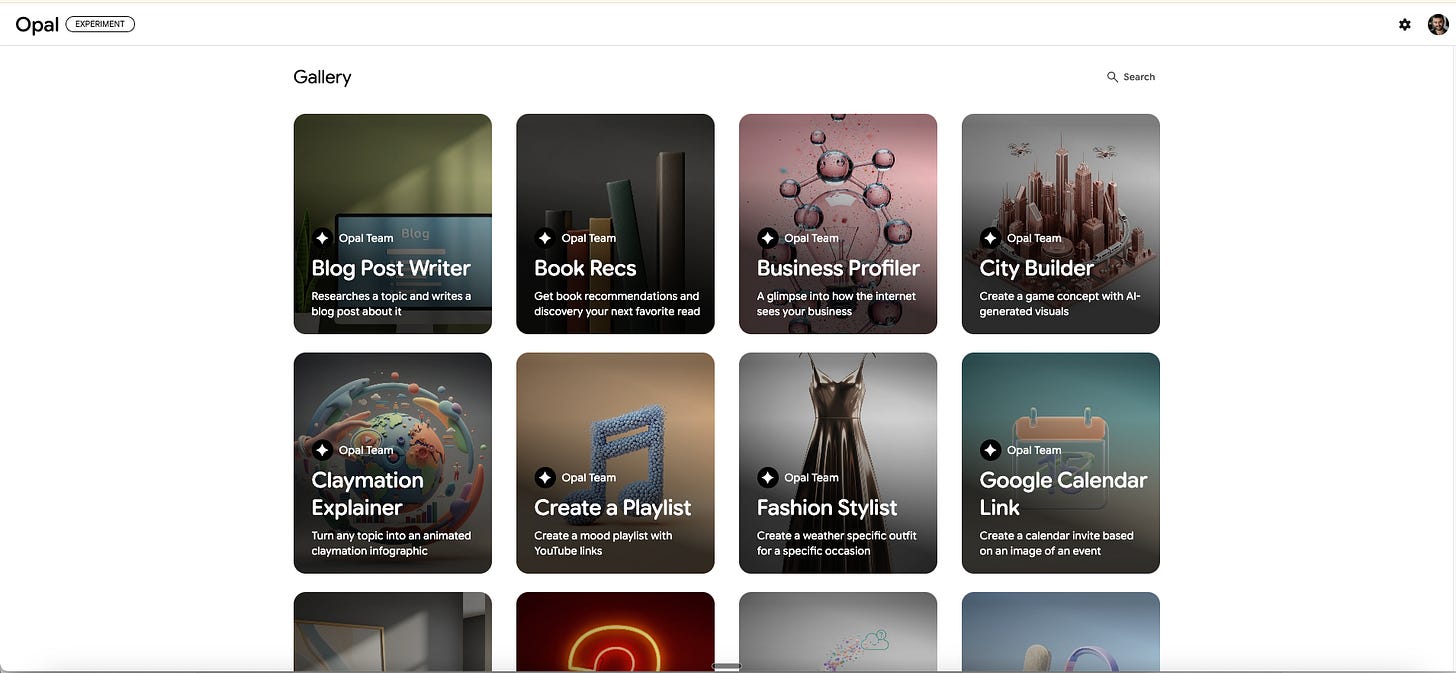Open the Book Recs card

[x=615, y=224]
